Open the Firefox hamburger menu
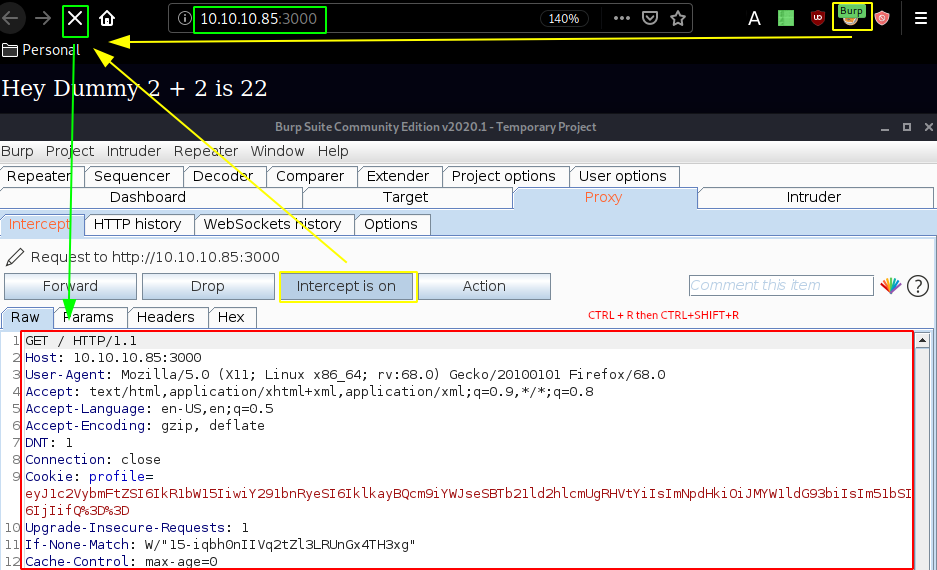 (921, 19)
